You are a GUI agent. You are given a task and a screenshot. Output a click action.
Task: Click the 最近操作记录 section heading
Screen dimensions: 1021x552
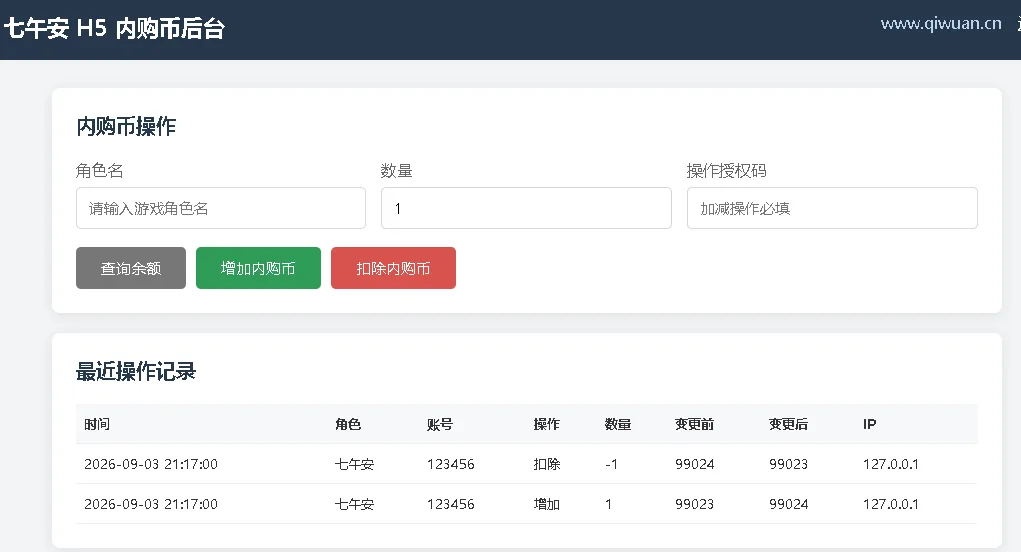[136, 372]
